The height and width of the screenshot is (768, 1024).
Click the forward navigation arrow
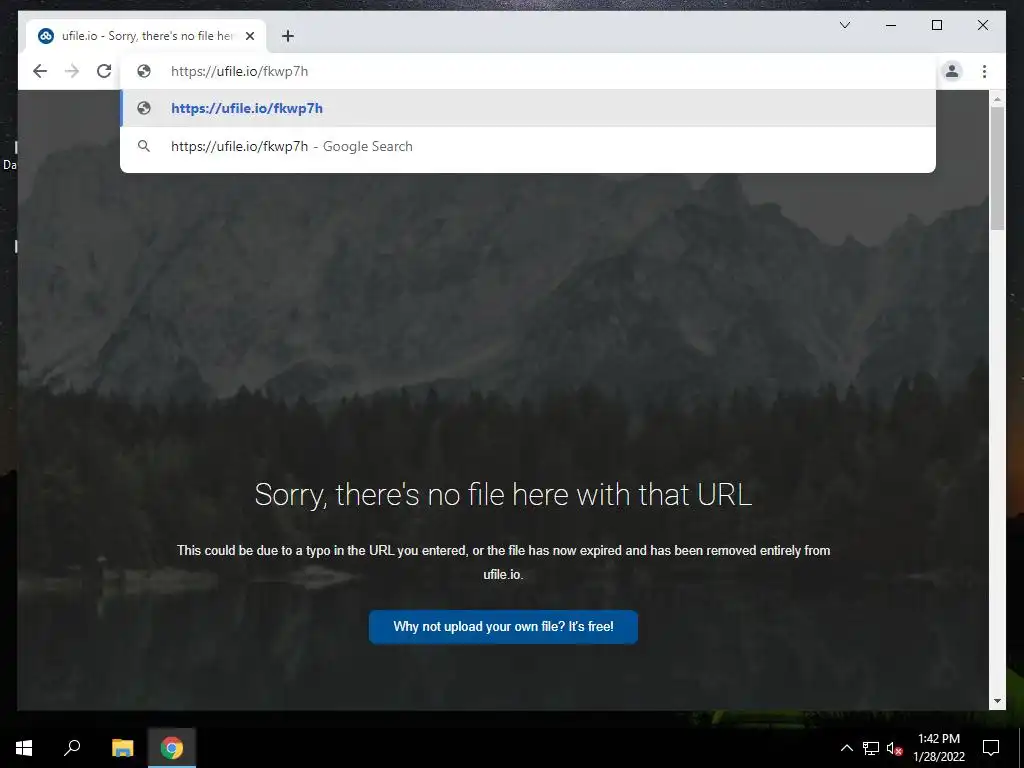click(72, 71)
